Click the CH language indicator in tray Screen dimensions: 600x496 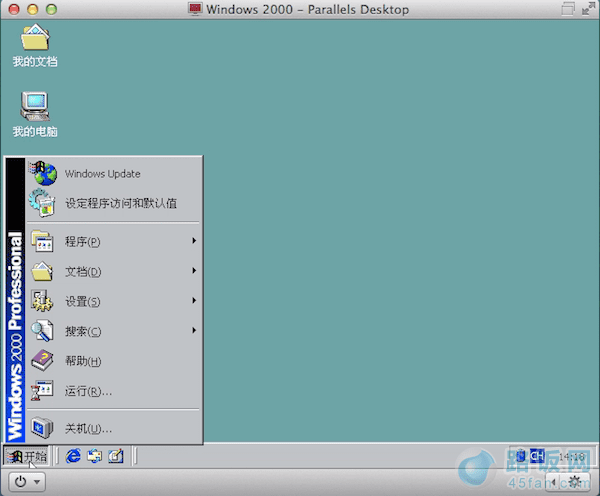pos(537,456)
